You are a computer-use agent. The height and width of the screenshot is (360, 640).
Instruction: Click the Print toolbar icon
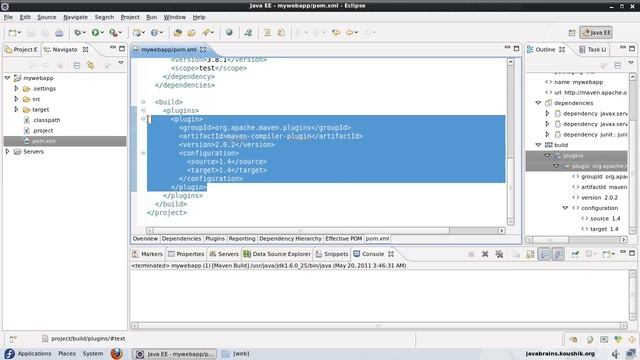(x=59, y=33)
